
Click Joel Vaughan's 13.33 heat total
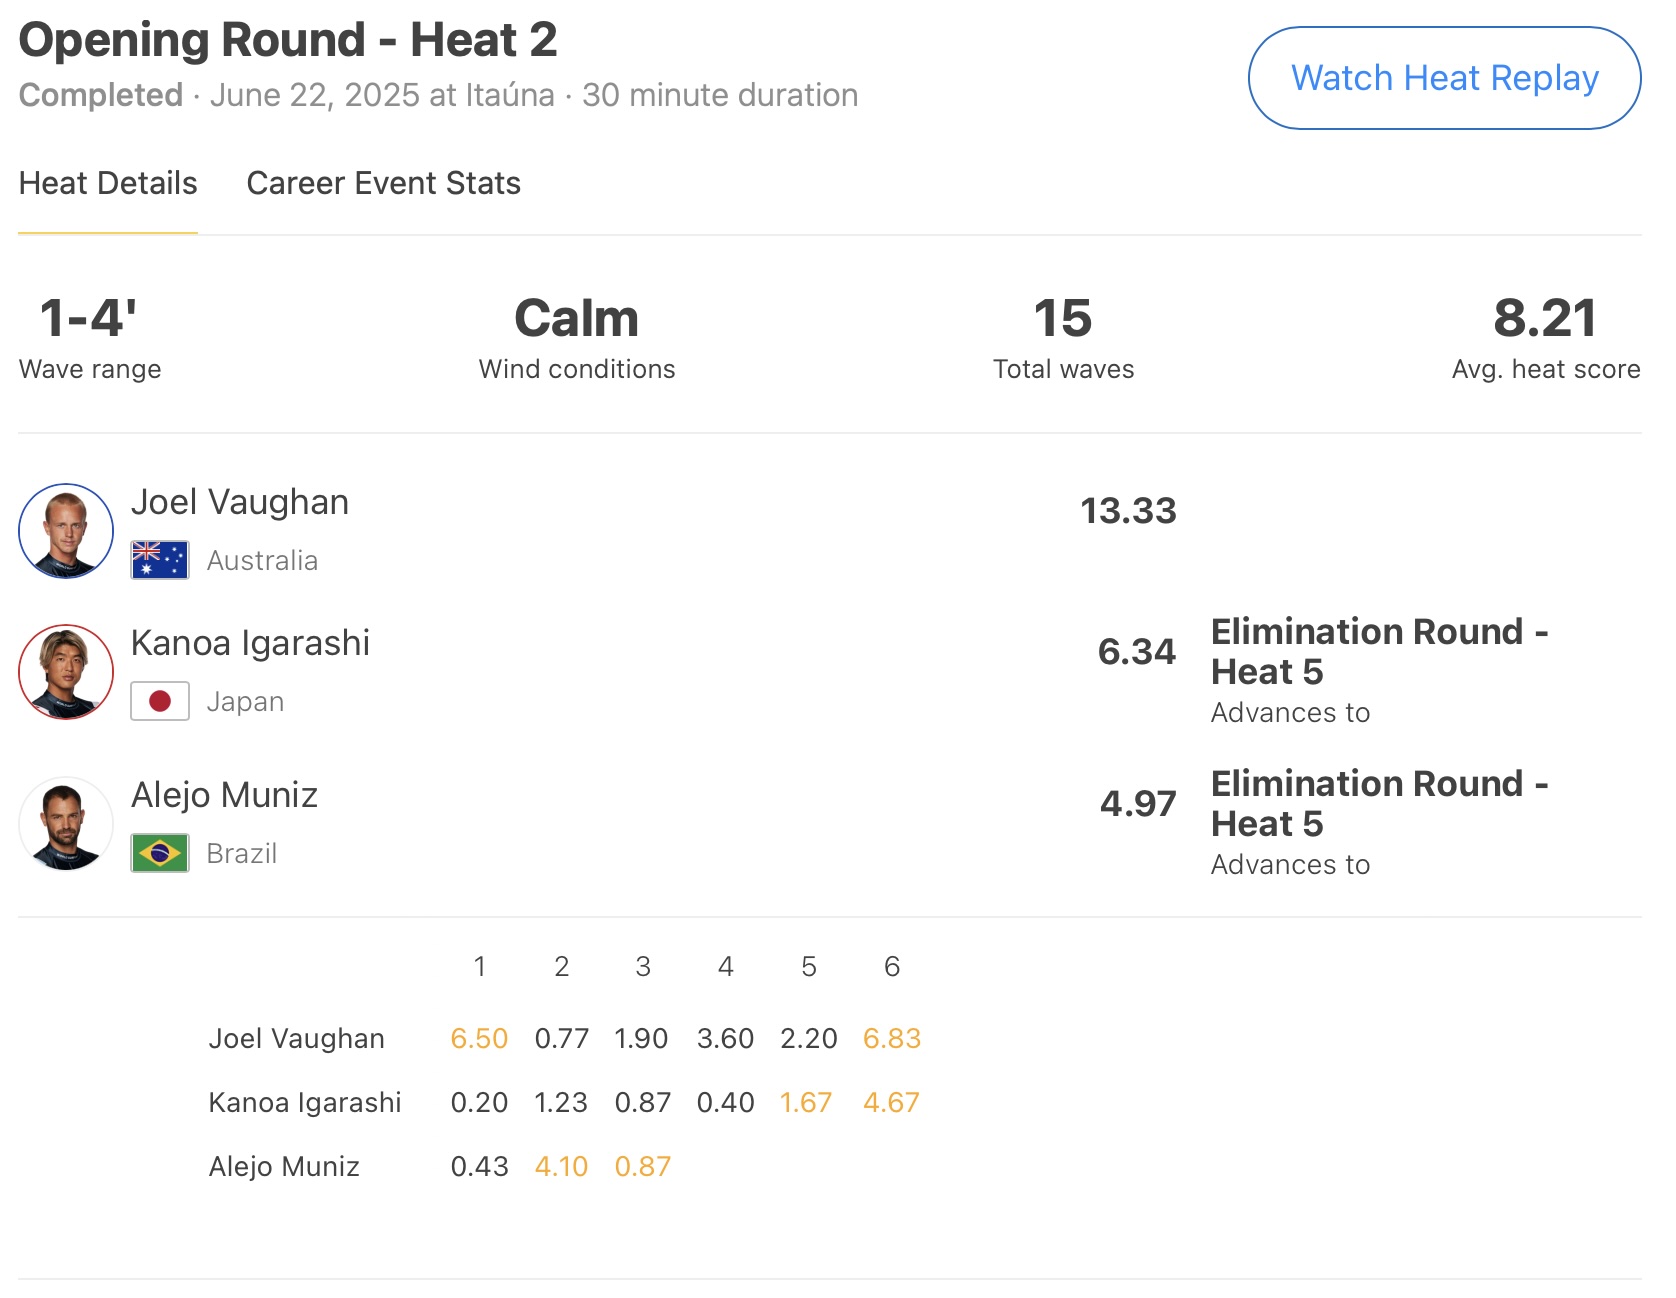click(x=1128, y=511)
